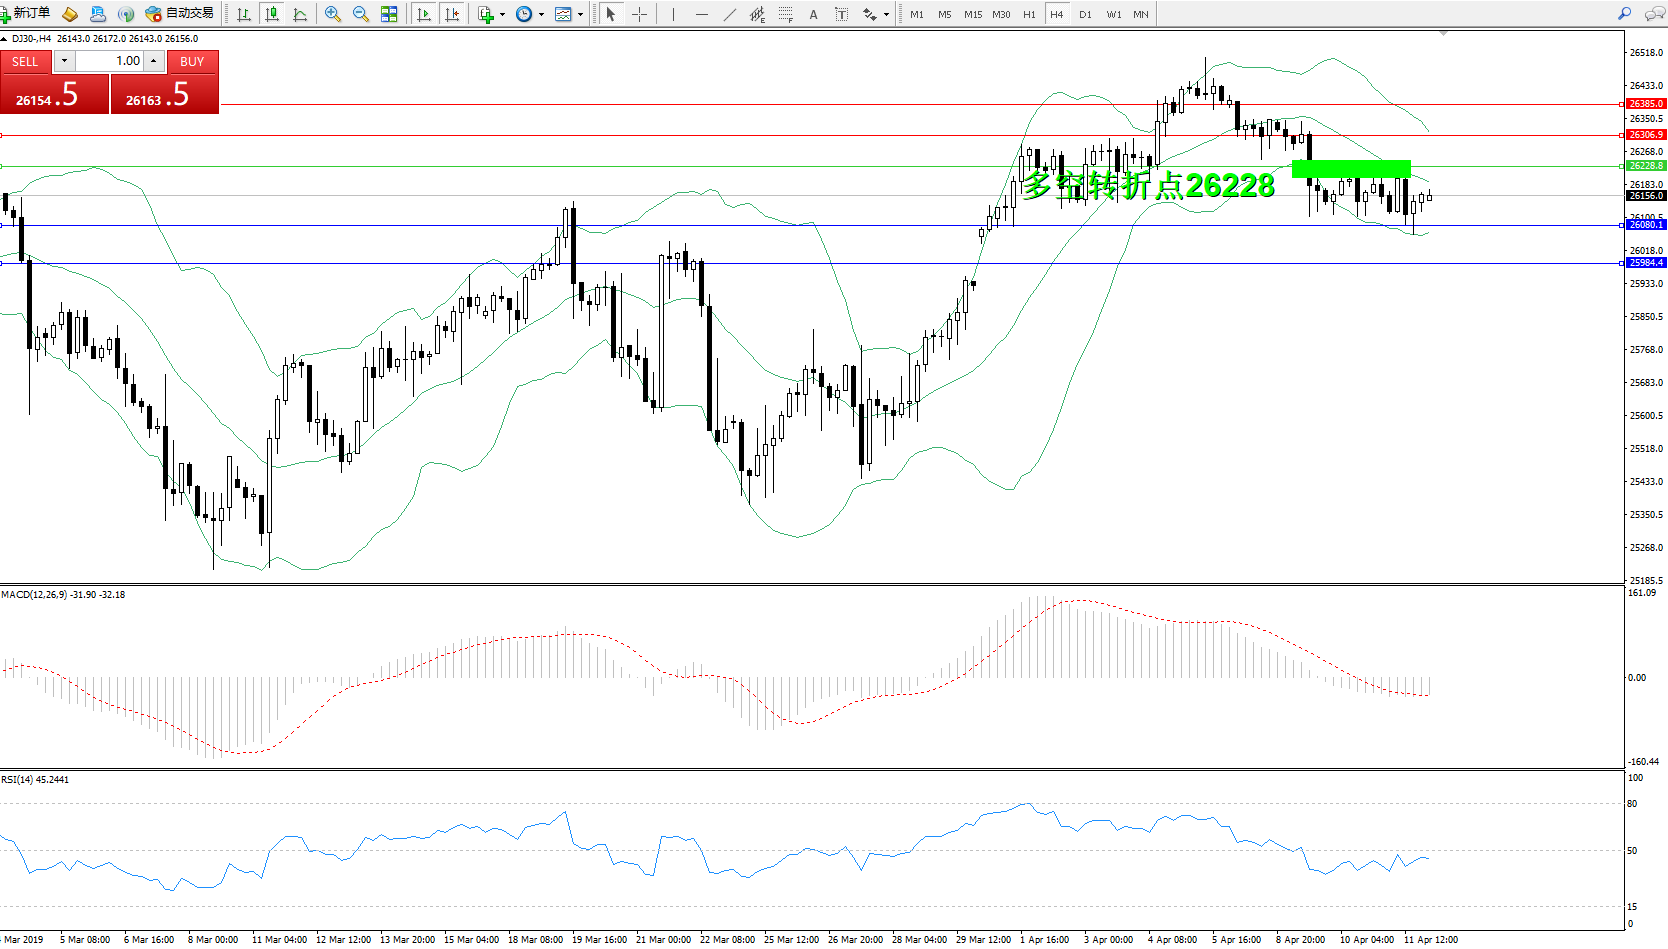The width and height of the screenshot is (1668, 949).
Task: Click the red BUY button
Action: click(x=192, y=61)
